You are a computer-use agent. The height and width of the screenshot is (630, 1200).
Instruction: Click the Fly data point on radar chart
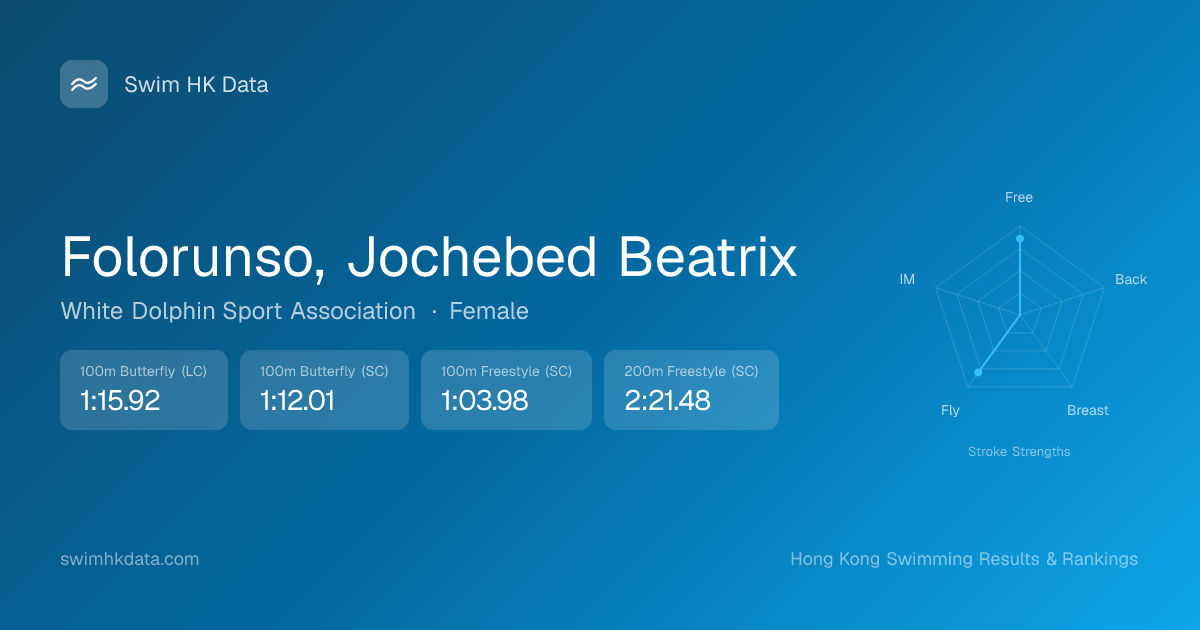(x=978, y=372)
